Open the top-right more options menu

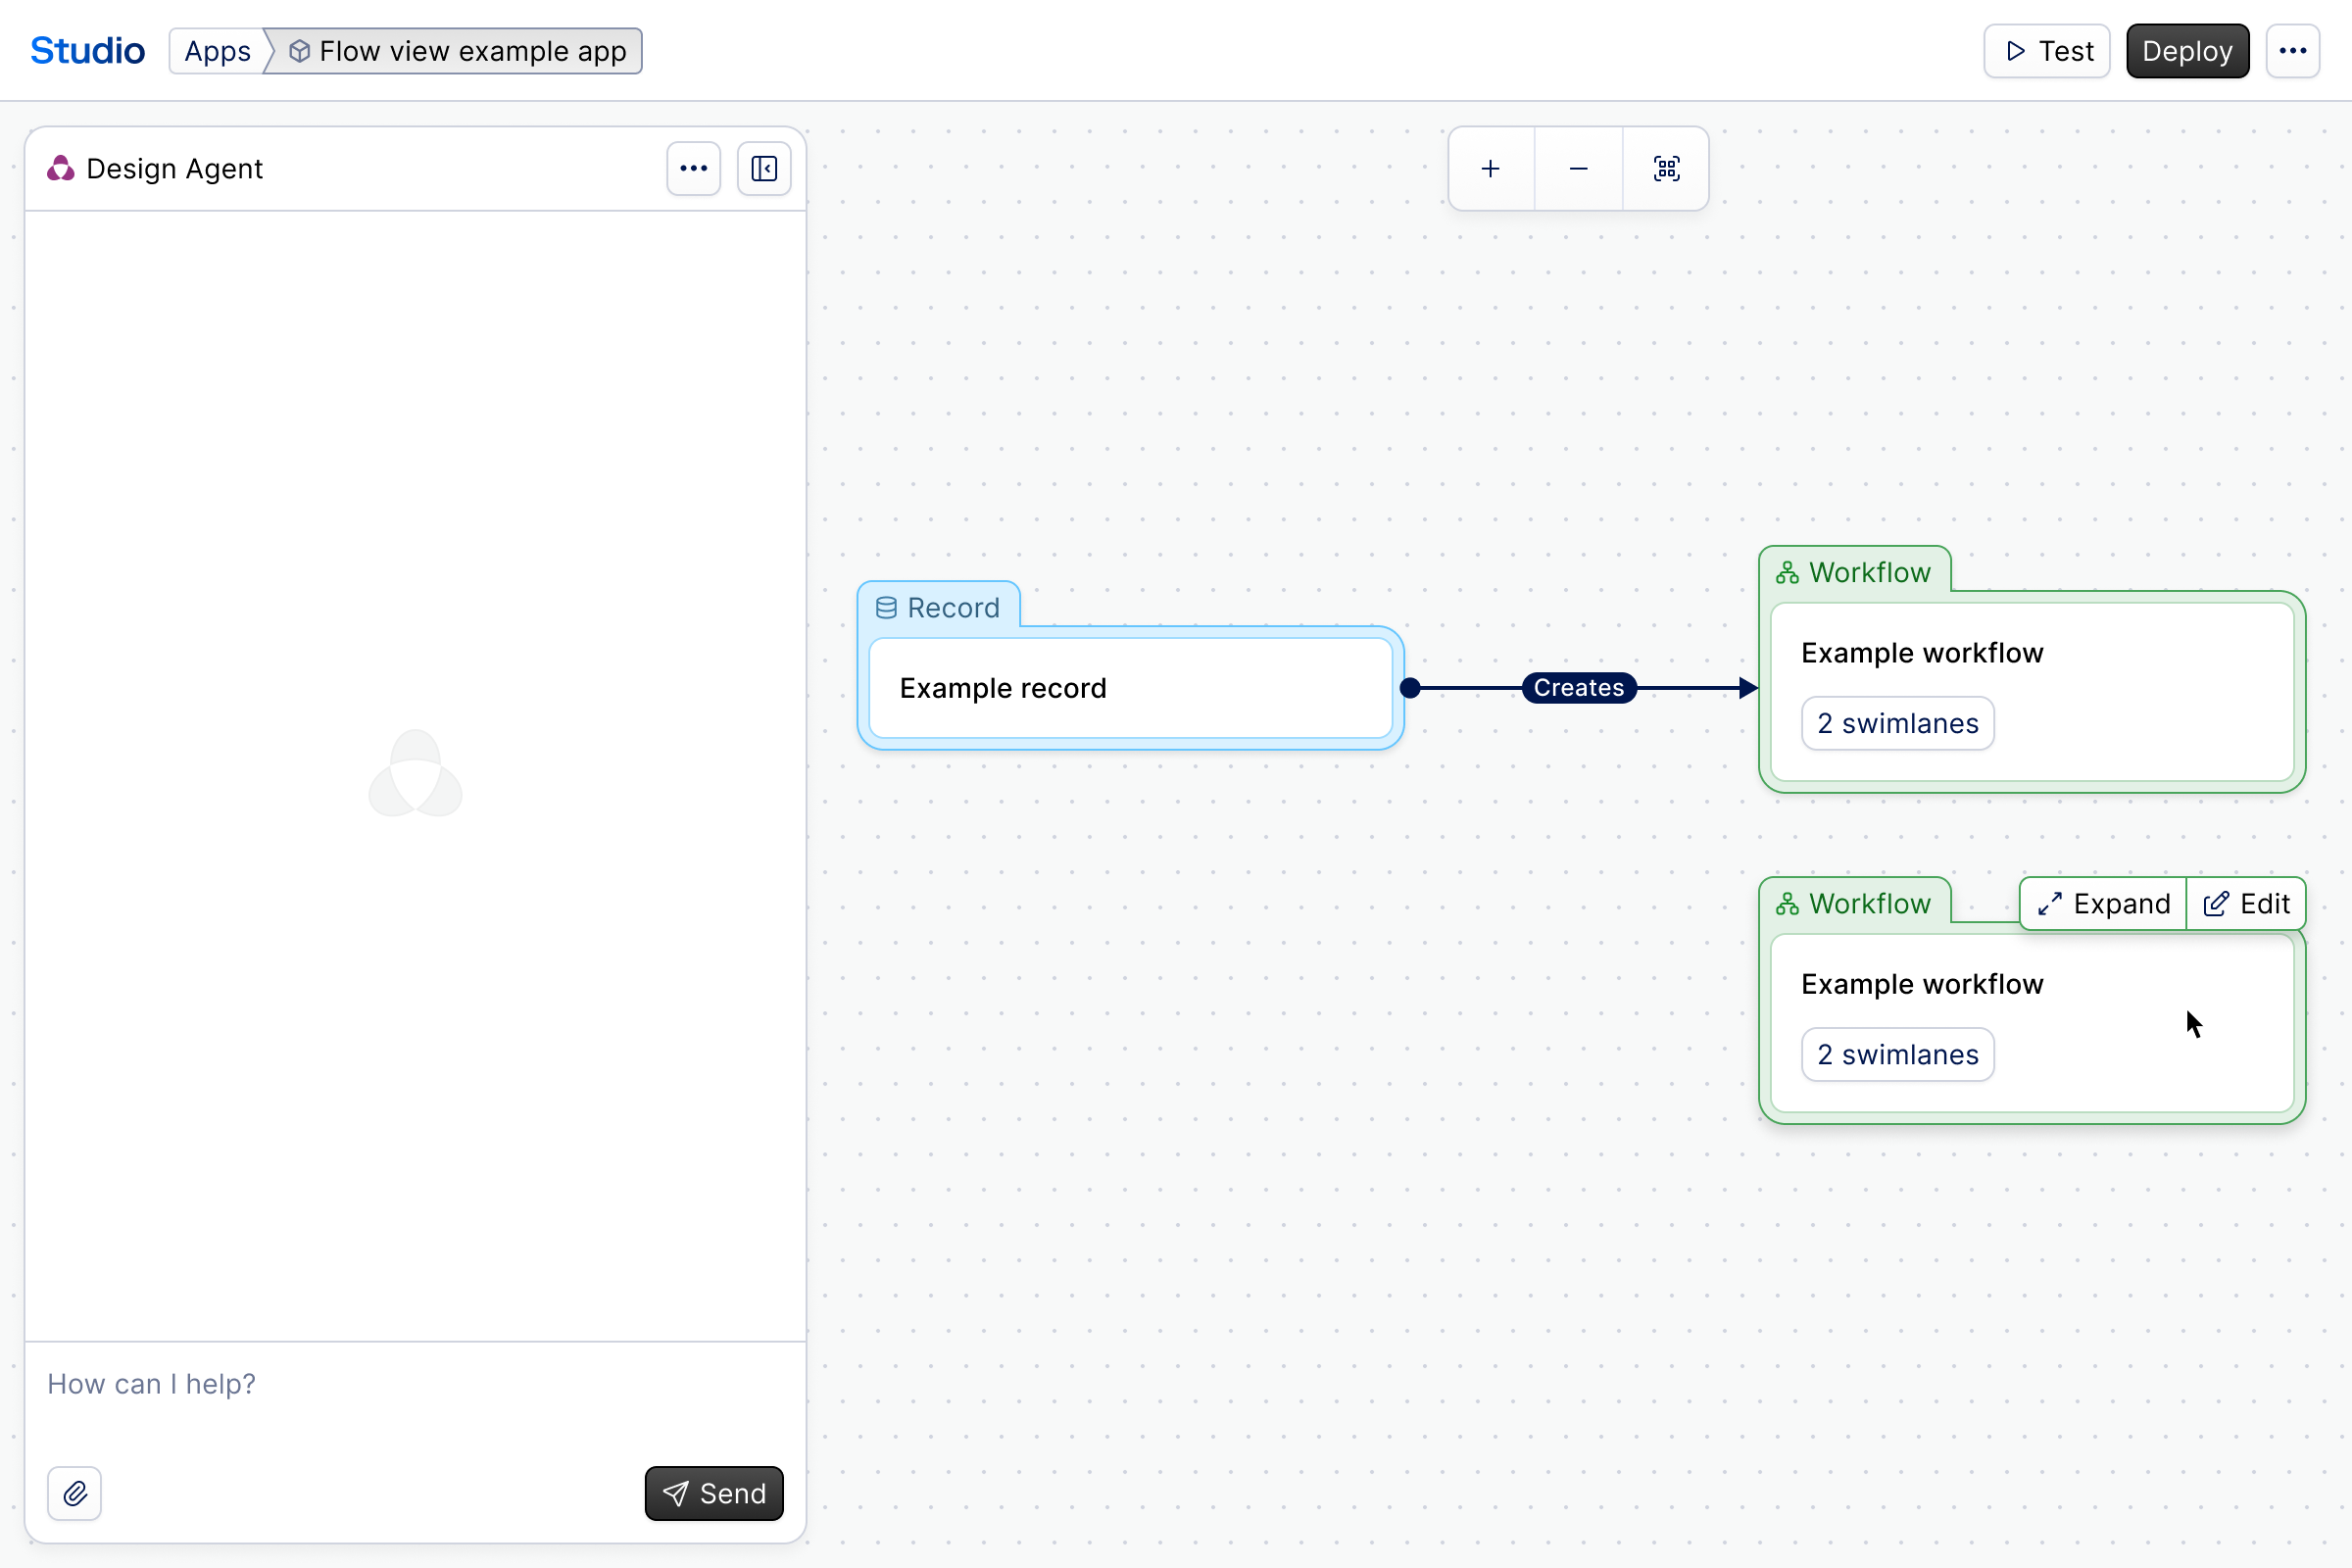(x=2292, y=51)
